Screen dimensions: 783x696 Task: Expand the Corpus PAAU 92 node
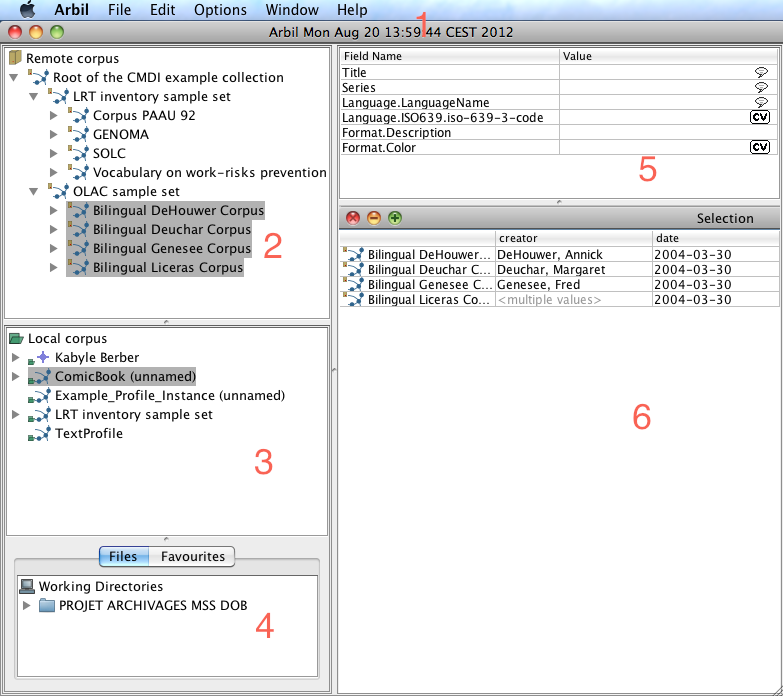pyautogui.click(x=54, y=116)
